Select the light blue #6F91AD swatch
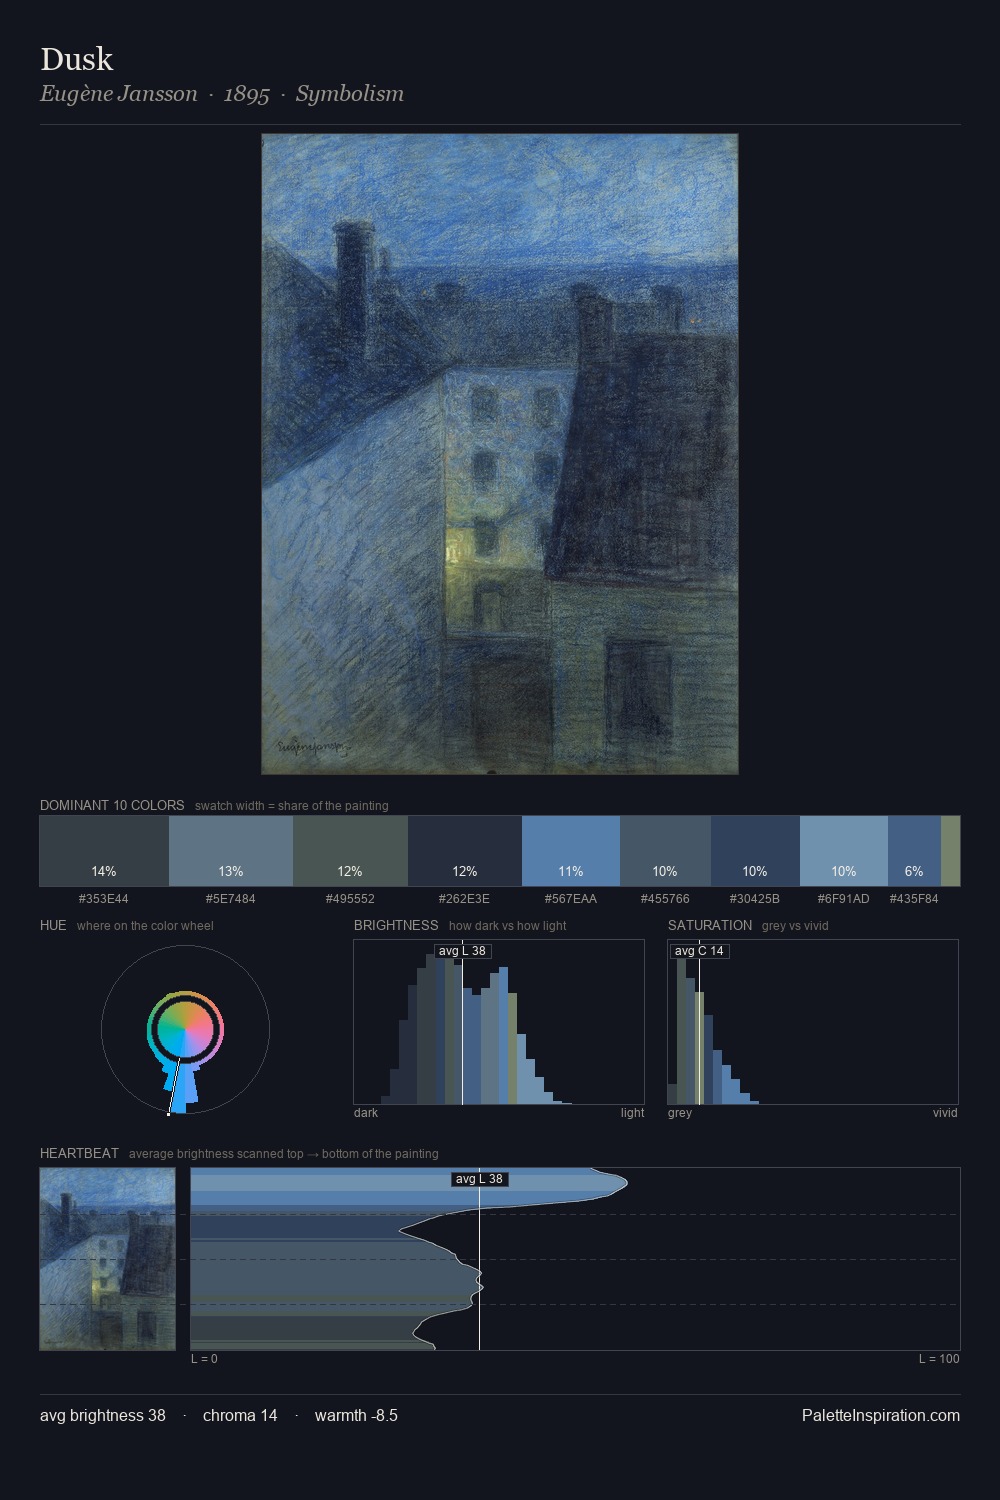Image resolution: width=1000 pixels, height=1500 pixels. coord(844,851)
